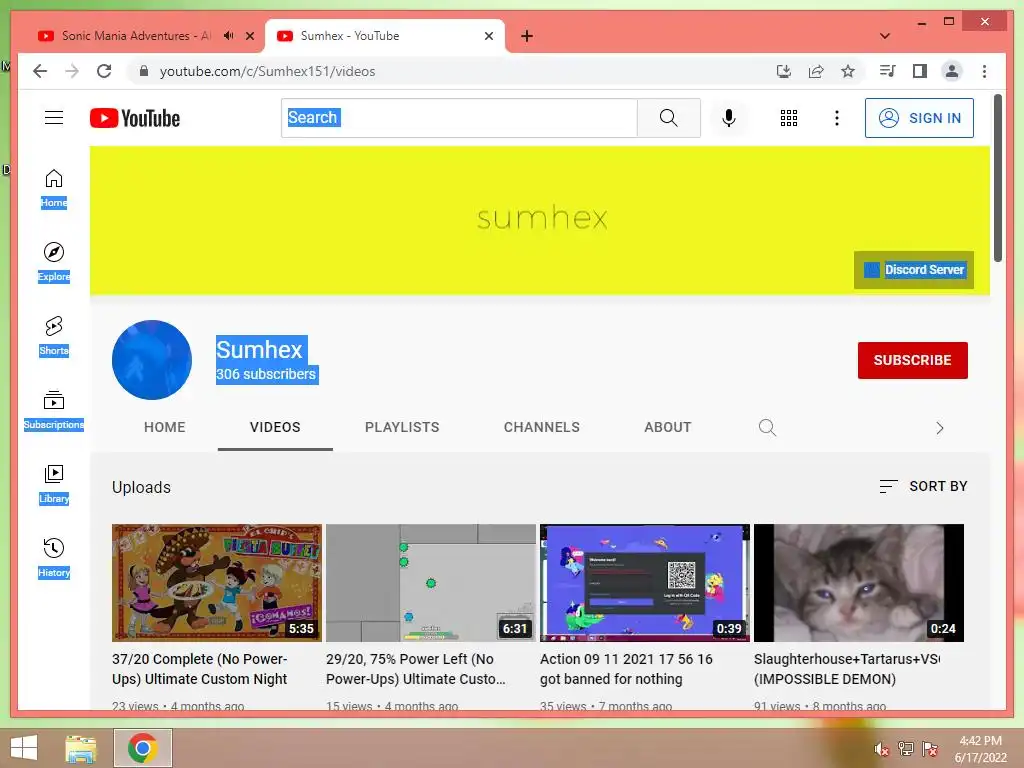Open the channel HOME tab
Image resolution: width=1024 pixels, height=768 pixels.
[x=165, y=428]
